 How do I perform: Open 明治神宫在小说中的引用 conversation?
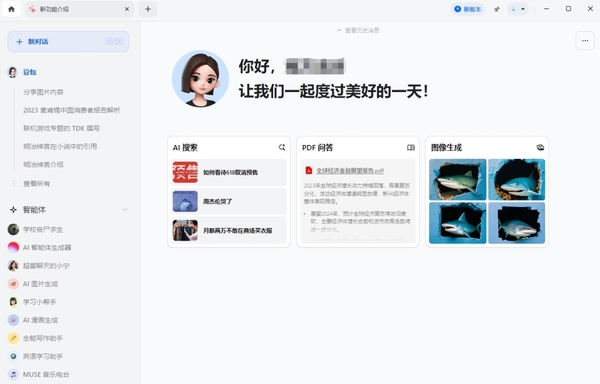[x=60, y=146]
